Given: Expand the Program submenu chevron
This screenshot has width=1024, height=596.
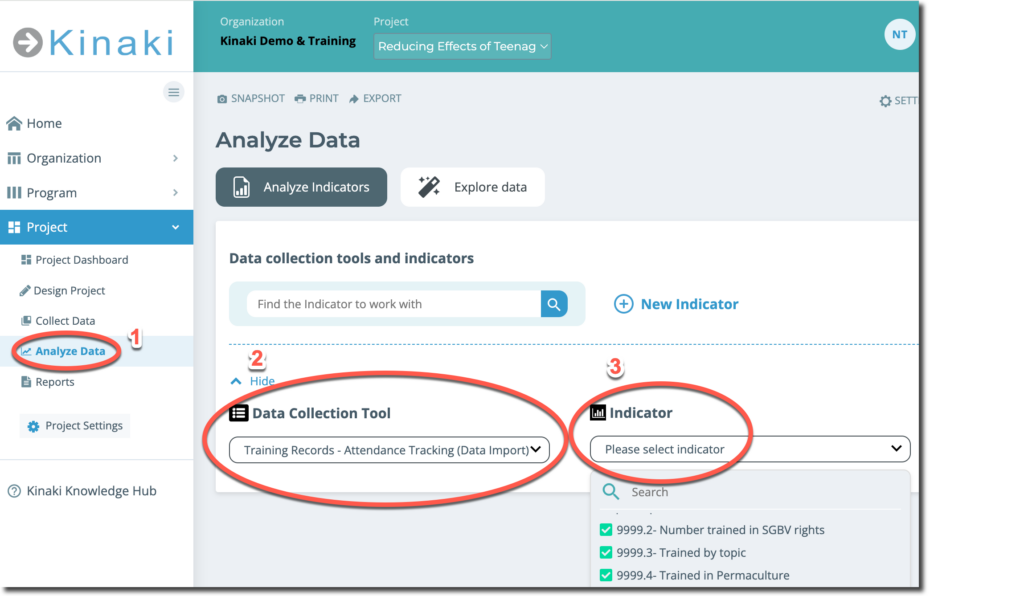Looking at the screenshot, I should pyautogui.click(x=175, y=193).
